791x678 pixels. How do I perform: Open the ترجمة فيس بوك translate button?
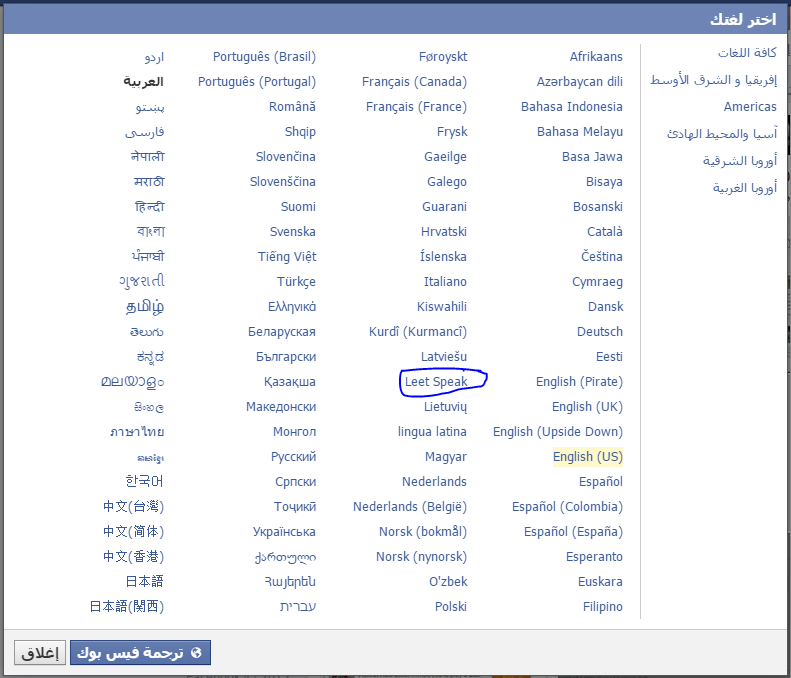point(140,653)
